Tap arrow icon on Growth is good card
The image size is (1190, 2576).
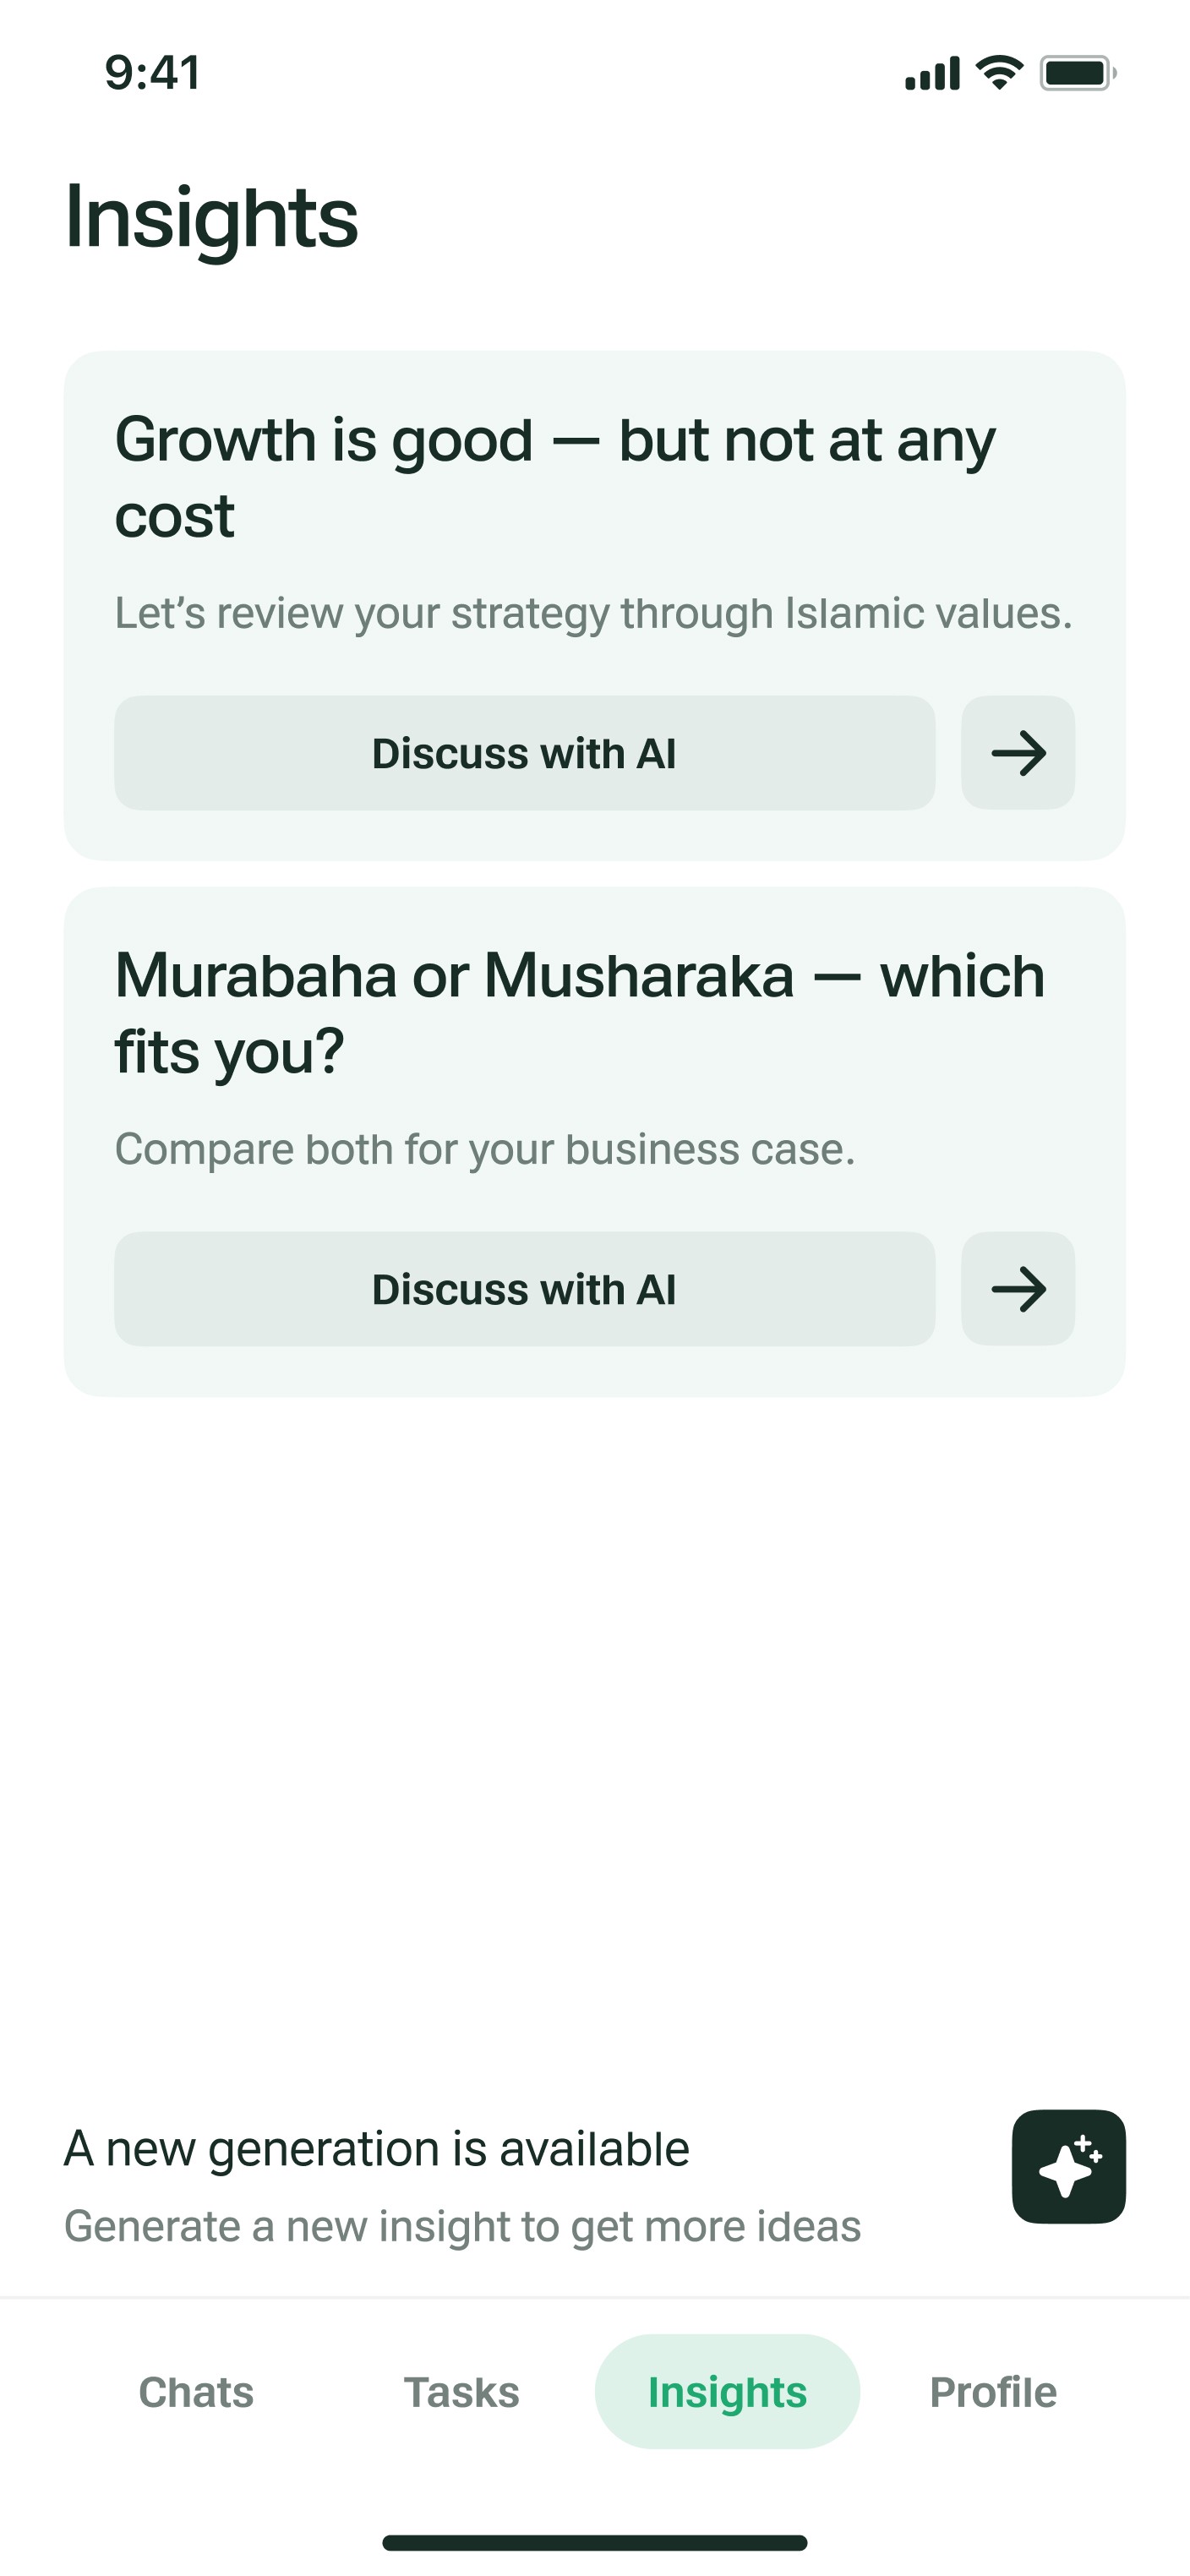pyautogui.click(x=1018, y=753)
